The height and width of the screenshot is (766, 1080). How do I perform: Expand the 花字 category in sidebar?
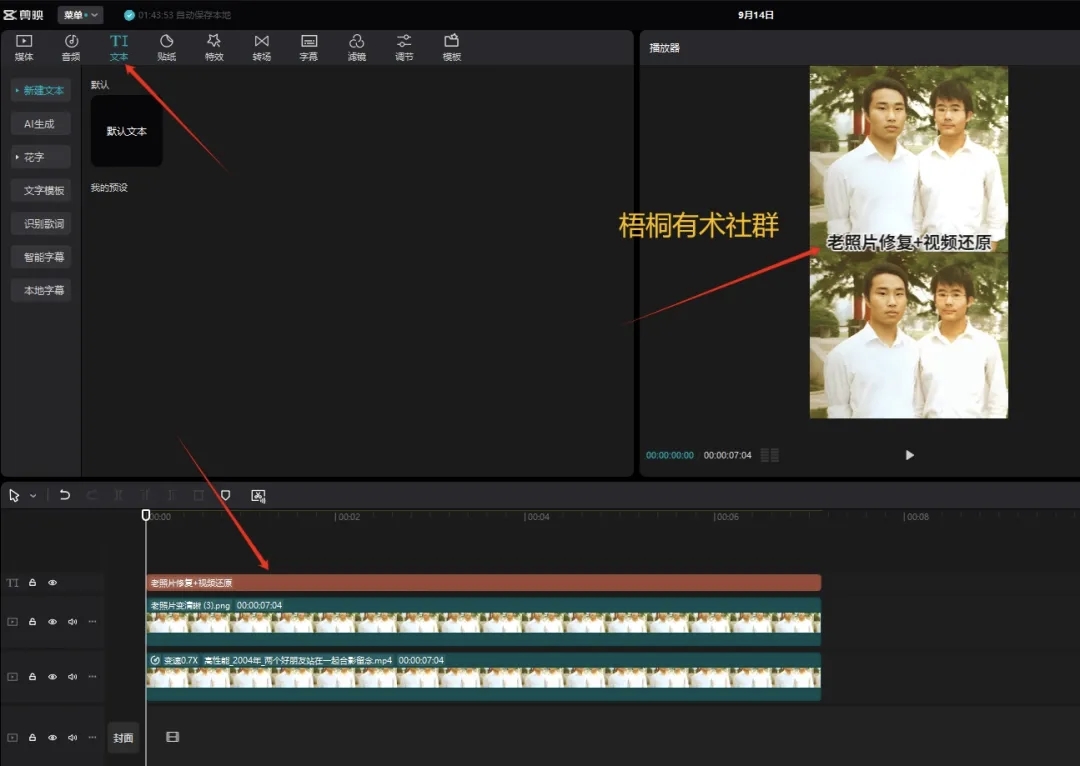click(x=41, y=157)
